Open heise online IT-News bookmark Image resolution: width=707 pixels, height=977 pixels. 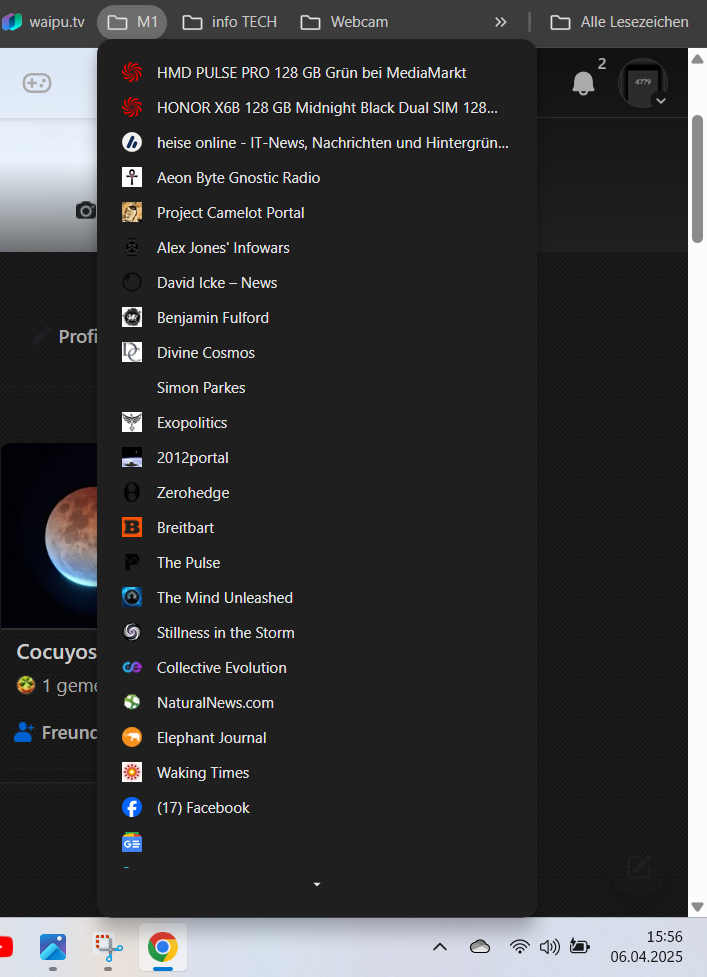pyautogui.click(x=316, y=143)
